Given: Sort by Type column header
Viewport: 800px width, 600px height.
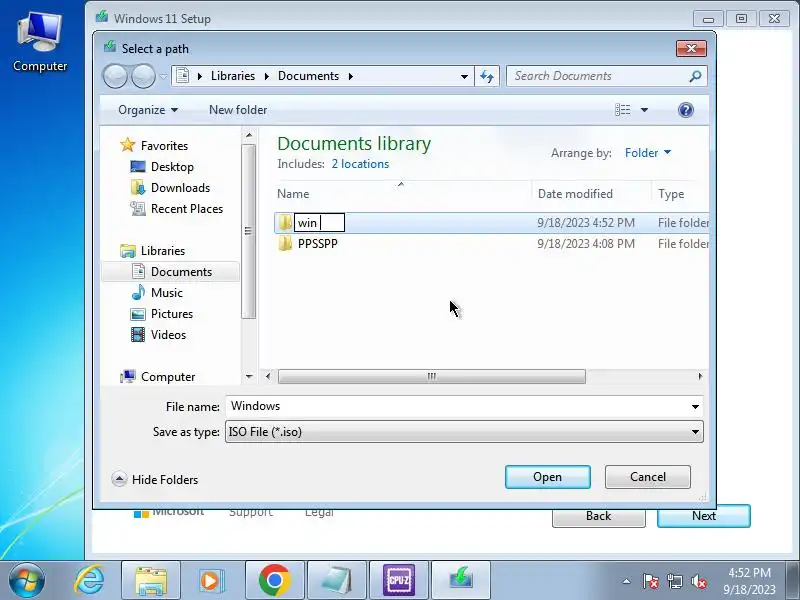Looking at the screenshot, I should 681,194.
